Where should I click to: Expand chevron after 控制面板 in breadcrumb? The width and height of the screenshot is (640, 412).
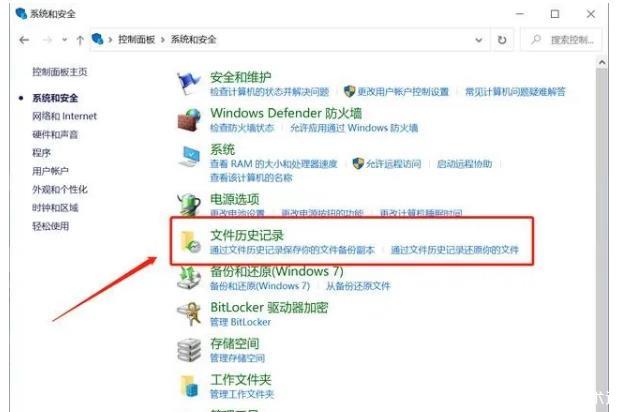click(x=163, y=40)
